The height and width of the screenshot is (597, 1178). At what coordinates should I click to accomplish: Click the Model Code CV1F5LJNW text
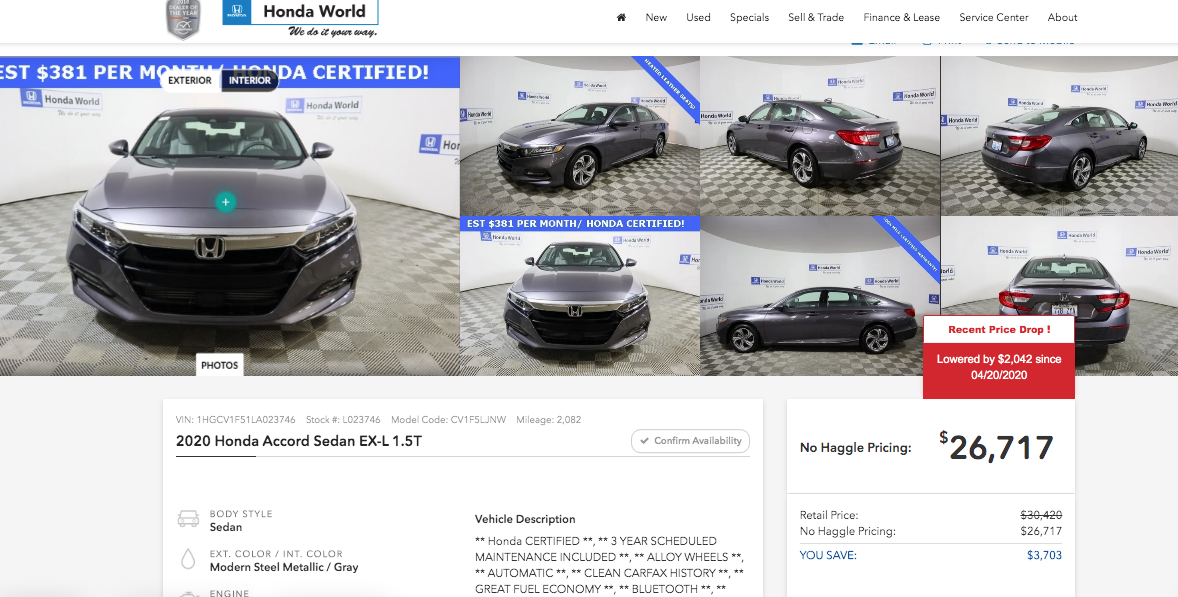[449, 420]
